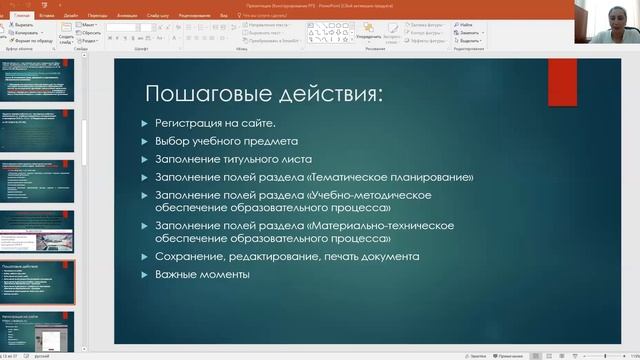Click Convert to SmartArt button
This screenshot has width=640, height=360.
coord(271,41)
